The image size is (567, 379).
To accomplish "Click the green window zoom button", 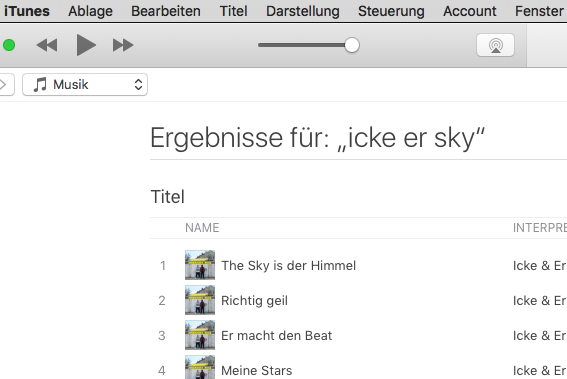I will click(9, 45).
